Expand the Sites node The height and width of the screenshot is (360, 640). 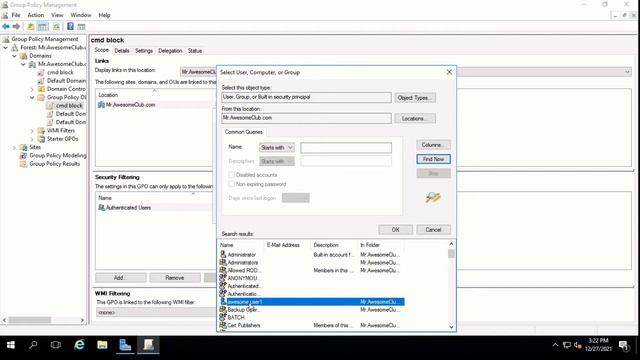[14, 147]
